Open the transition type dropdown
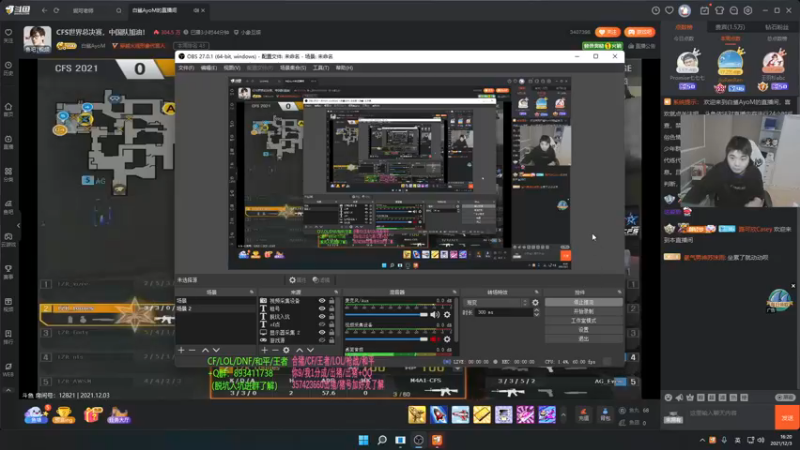The height and width of the screenshot is (450, 800). click(496, 303)
